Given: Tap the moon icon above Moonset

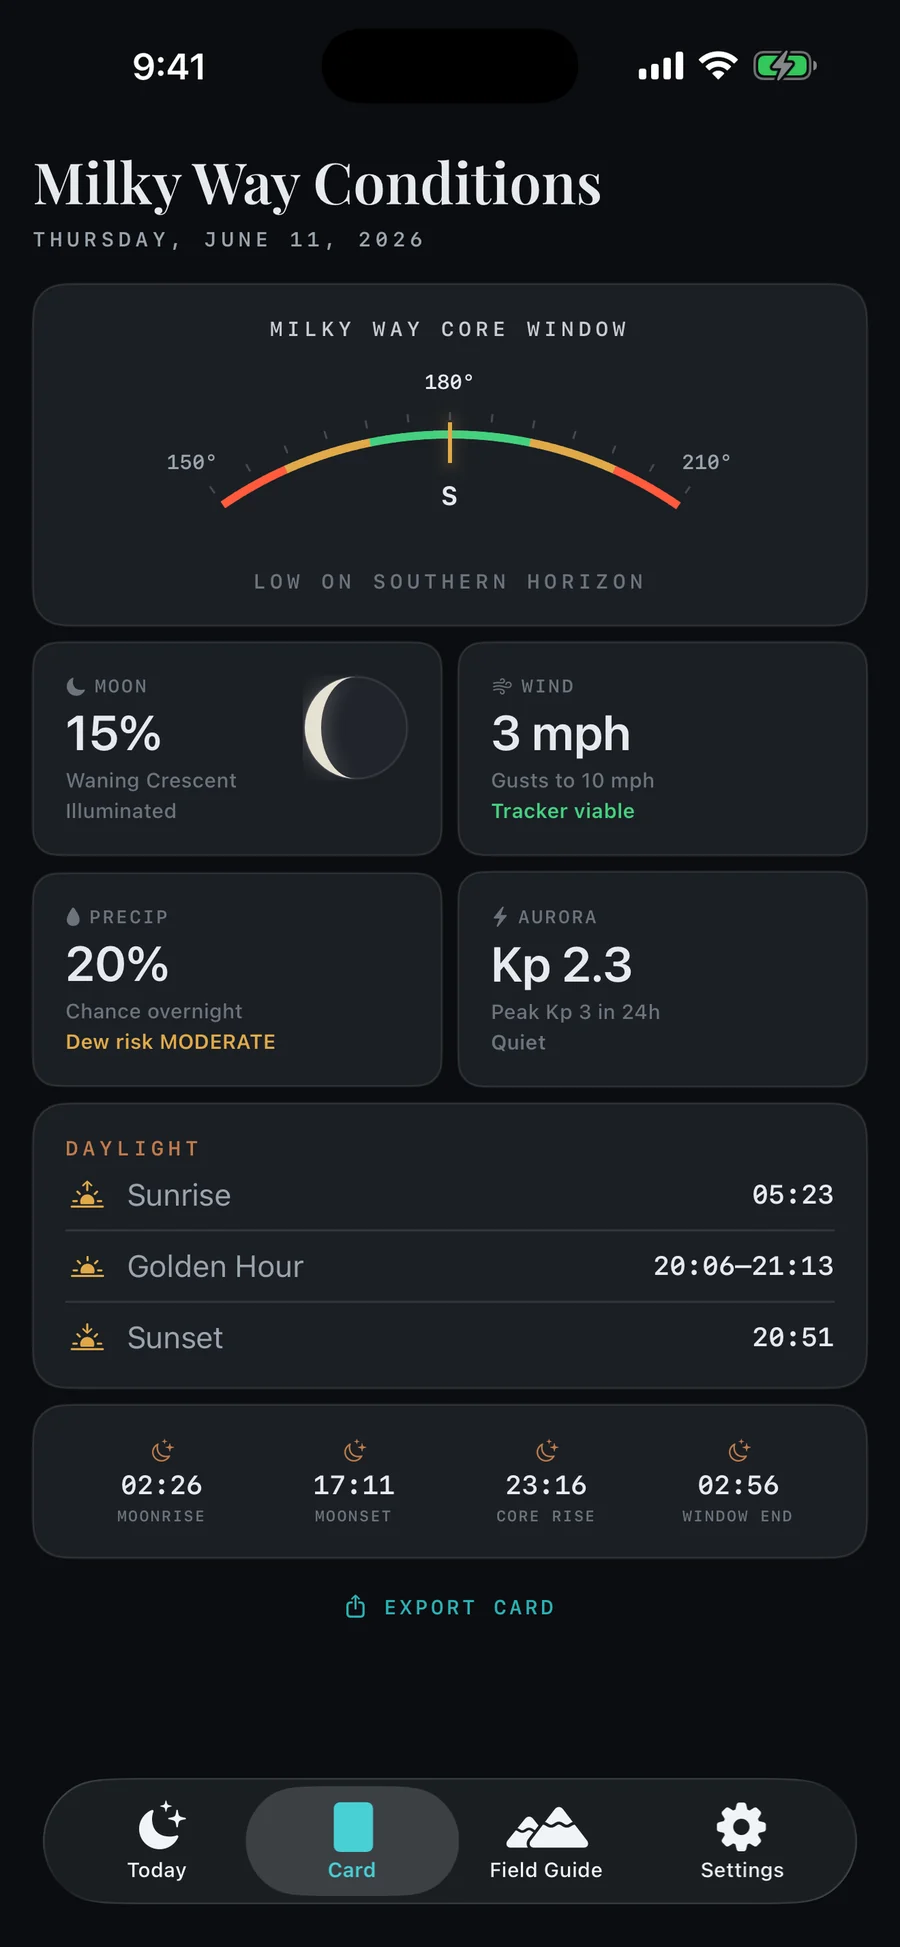Looking at the screenshot, I should [354, 1450].
